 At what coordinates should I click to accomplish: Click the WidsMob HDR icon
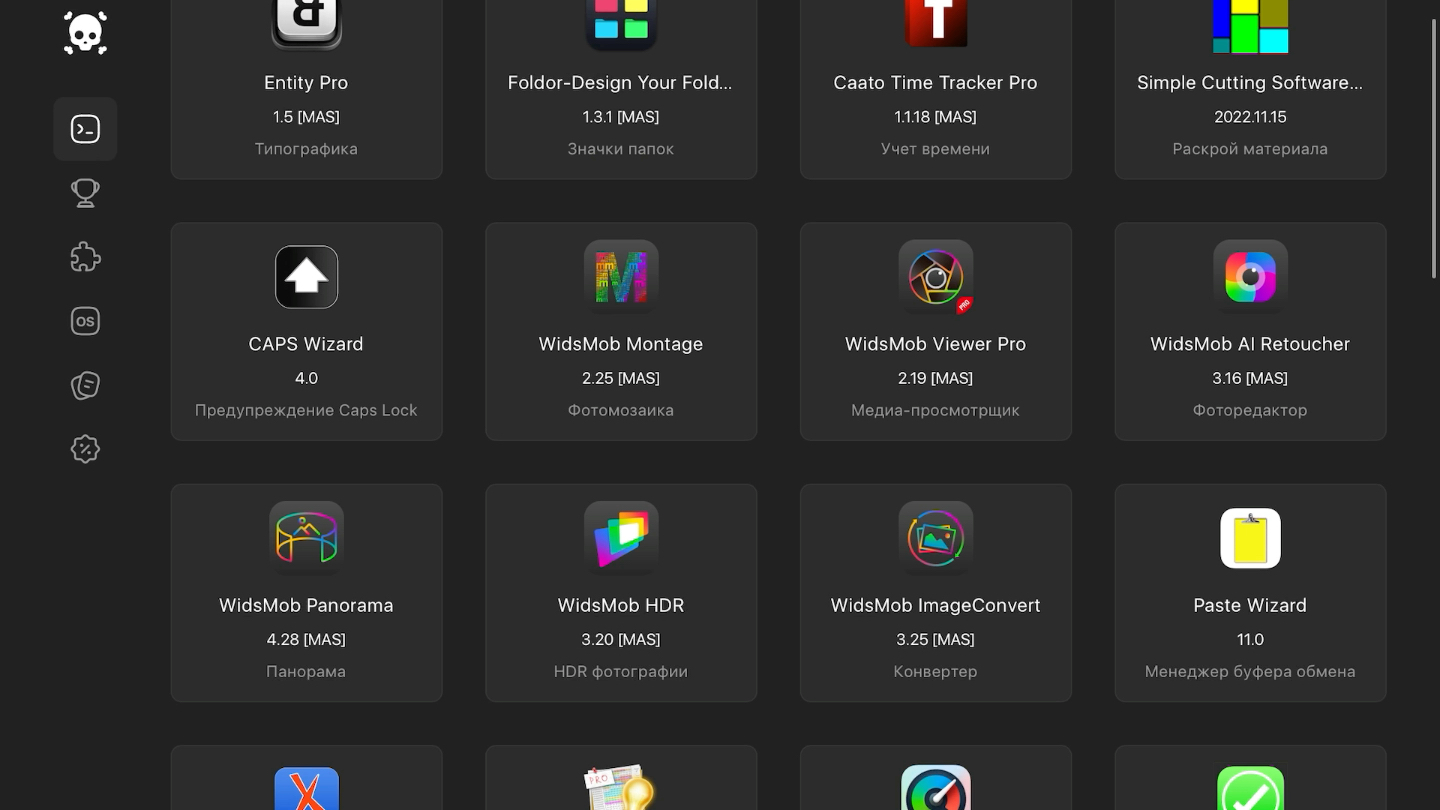[x=621, y=538]
